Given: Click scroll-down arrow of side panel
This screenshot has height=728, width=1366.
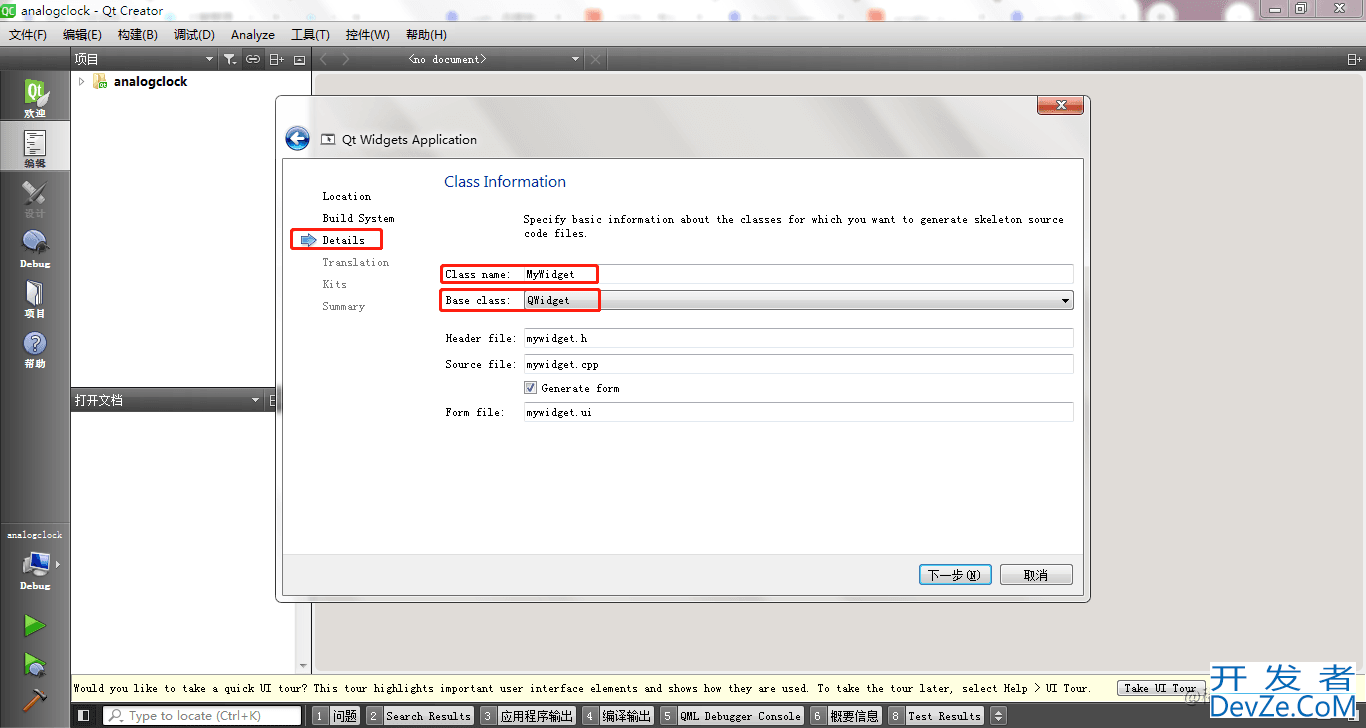Looking at the screenshot, I should pos(303,665).
